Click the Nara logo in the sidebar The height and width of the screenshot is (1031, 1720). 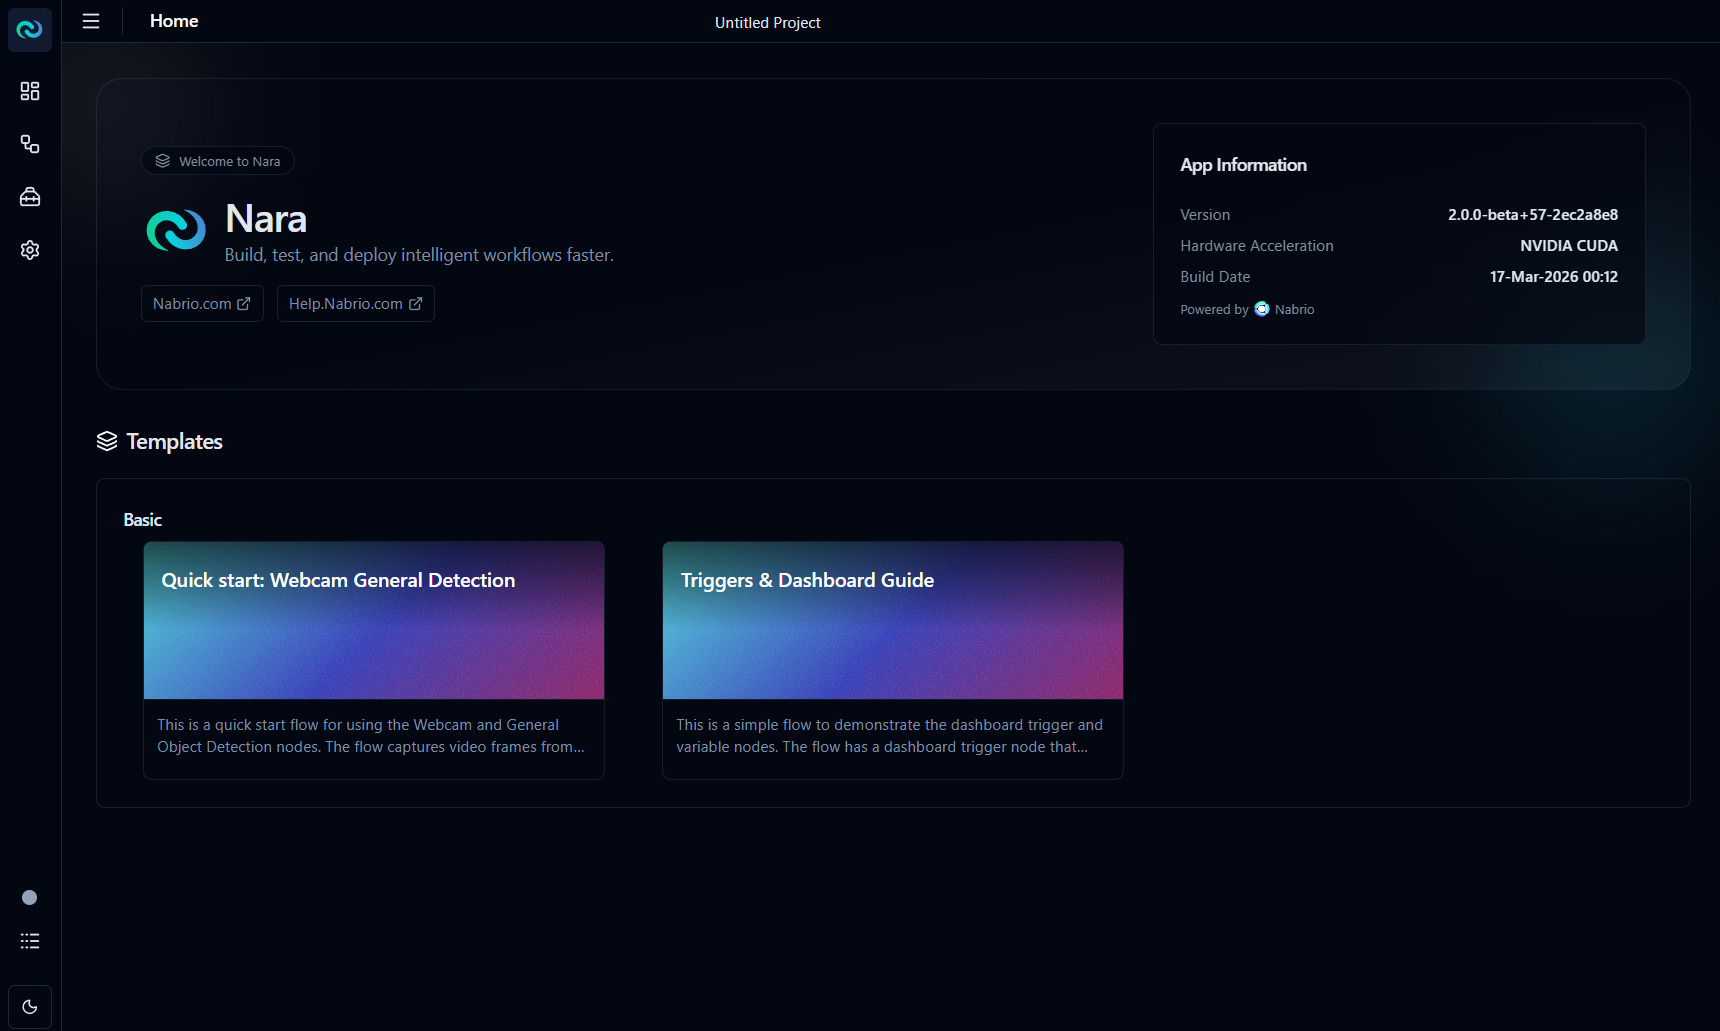[30, 30]
